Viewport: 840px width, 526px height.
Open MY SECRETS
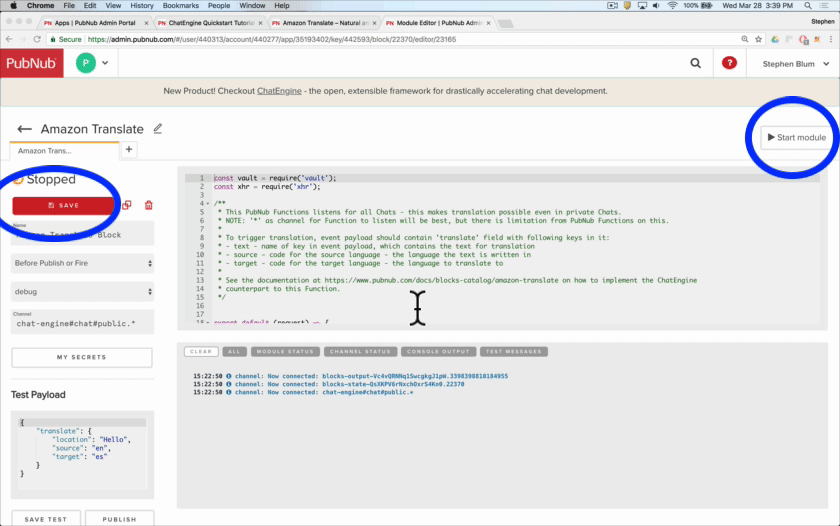tap(82, 357)
